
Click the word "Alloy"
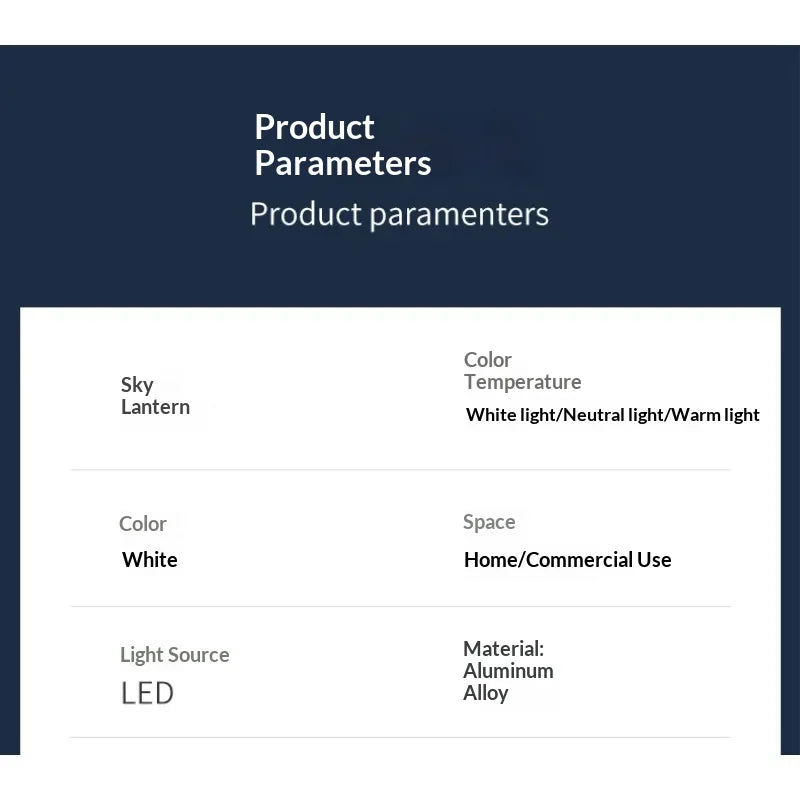click(x=485, y=693)
